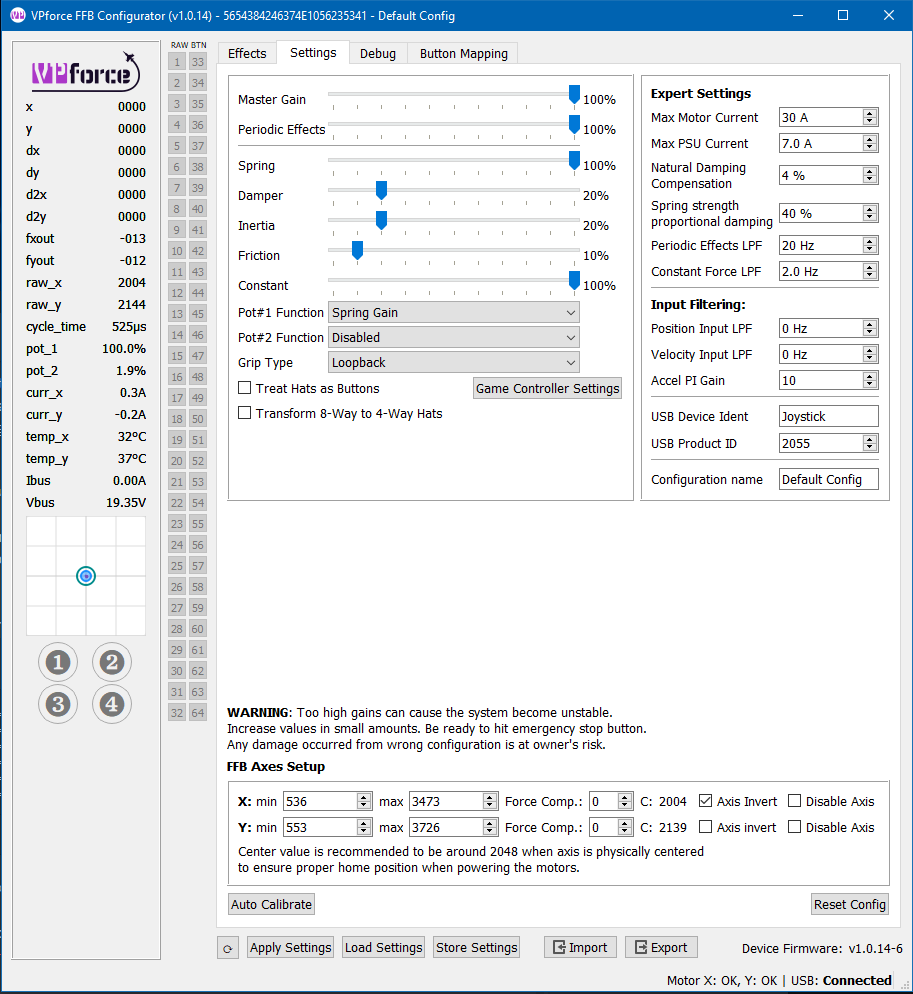This screenshot has height=994, width=913.
Task: Import a configuration file
Action: pos(580,947)
